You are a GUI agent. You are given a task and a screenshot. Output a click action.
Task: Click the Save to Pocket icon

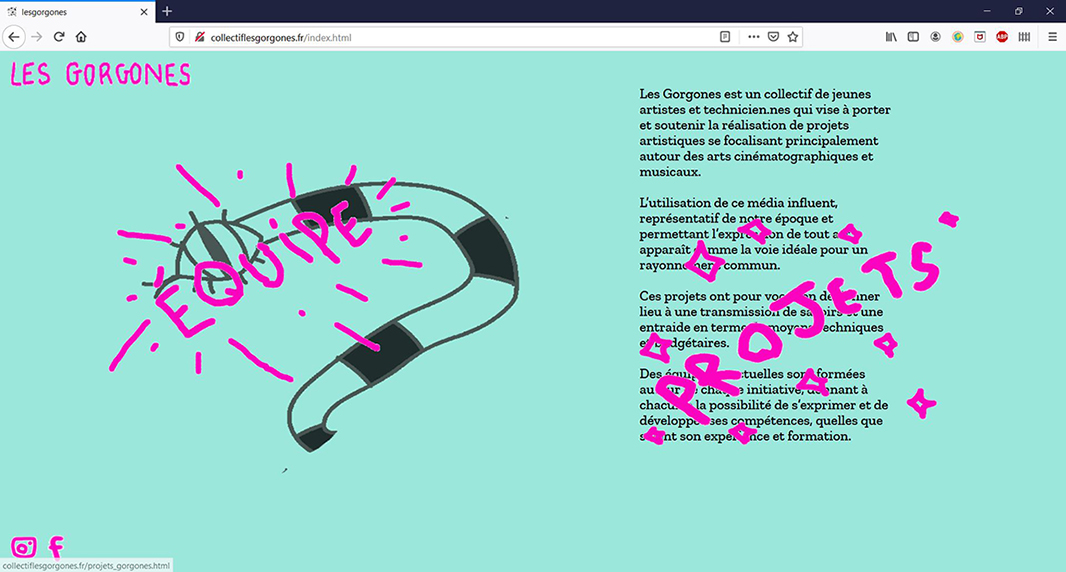coord(773,37)
